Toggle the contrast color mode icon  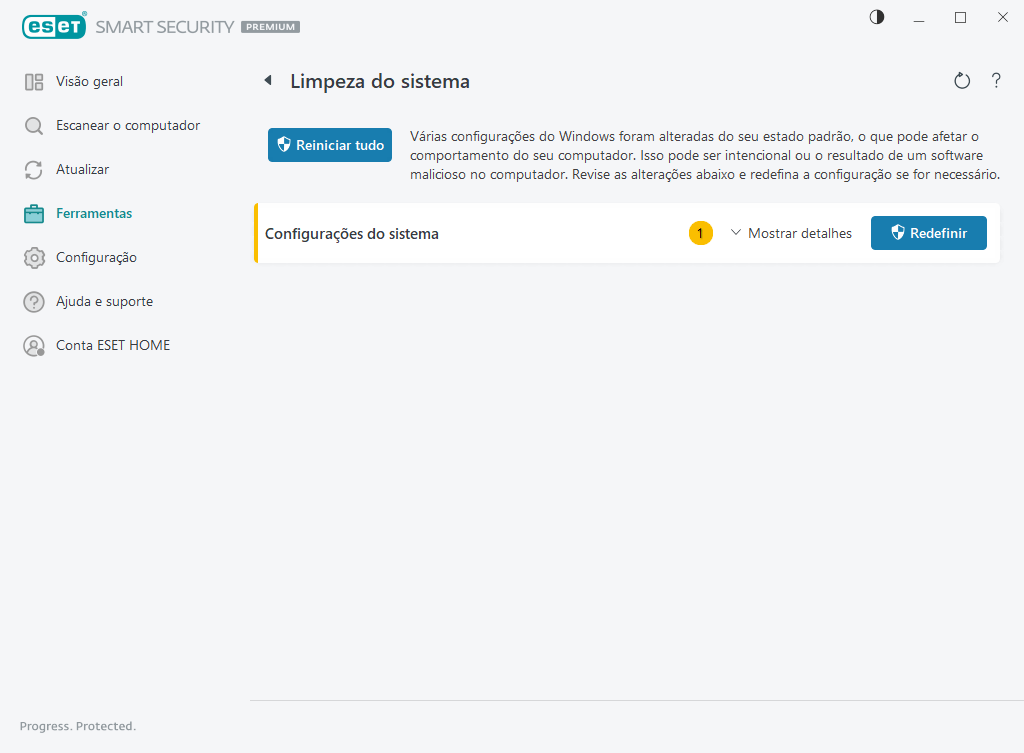[x=877, y=17]
